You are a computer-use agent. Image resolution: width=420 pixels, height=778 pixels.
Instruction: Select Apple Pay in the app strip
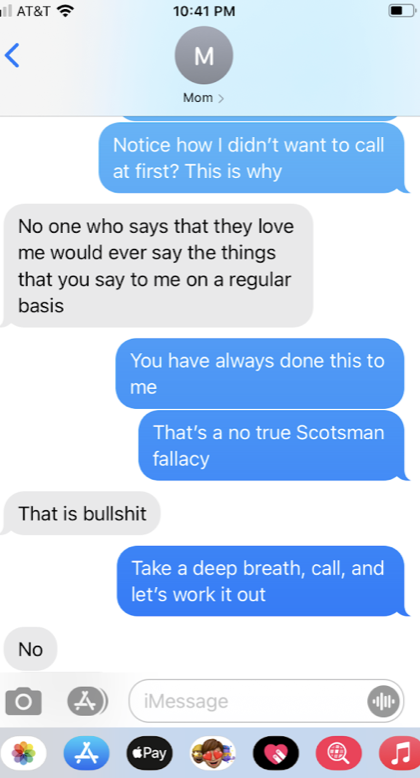point(149,753)
